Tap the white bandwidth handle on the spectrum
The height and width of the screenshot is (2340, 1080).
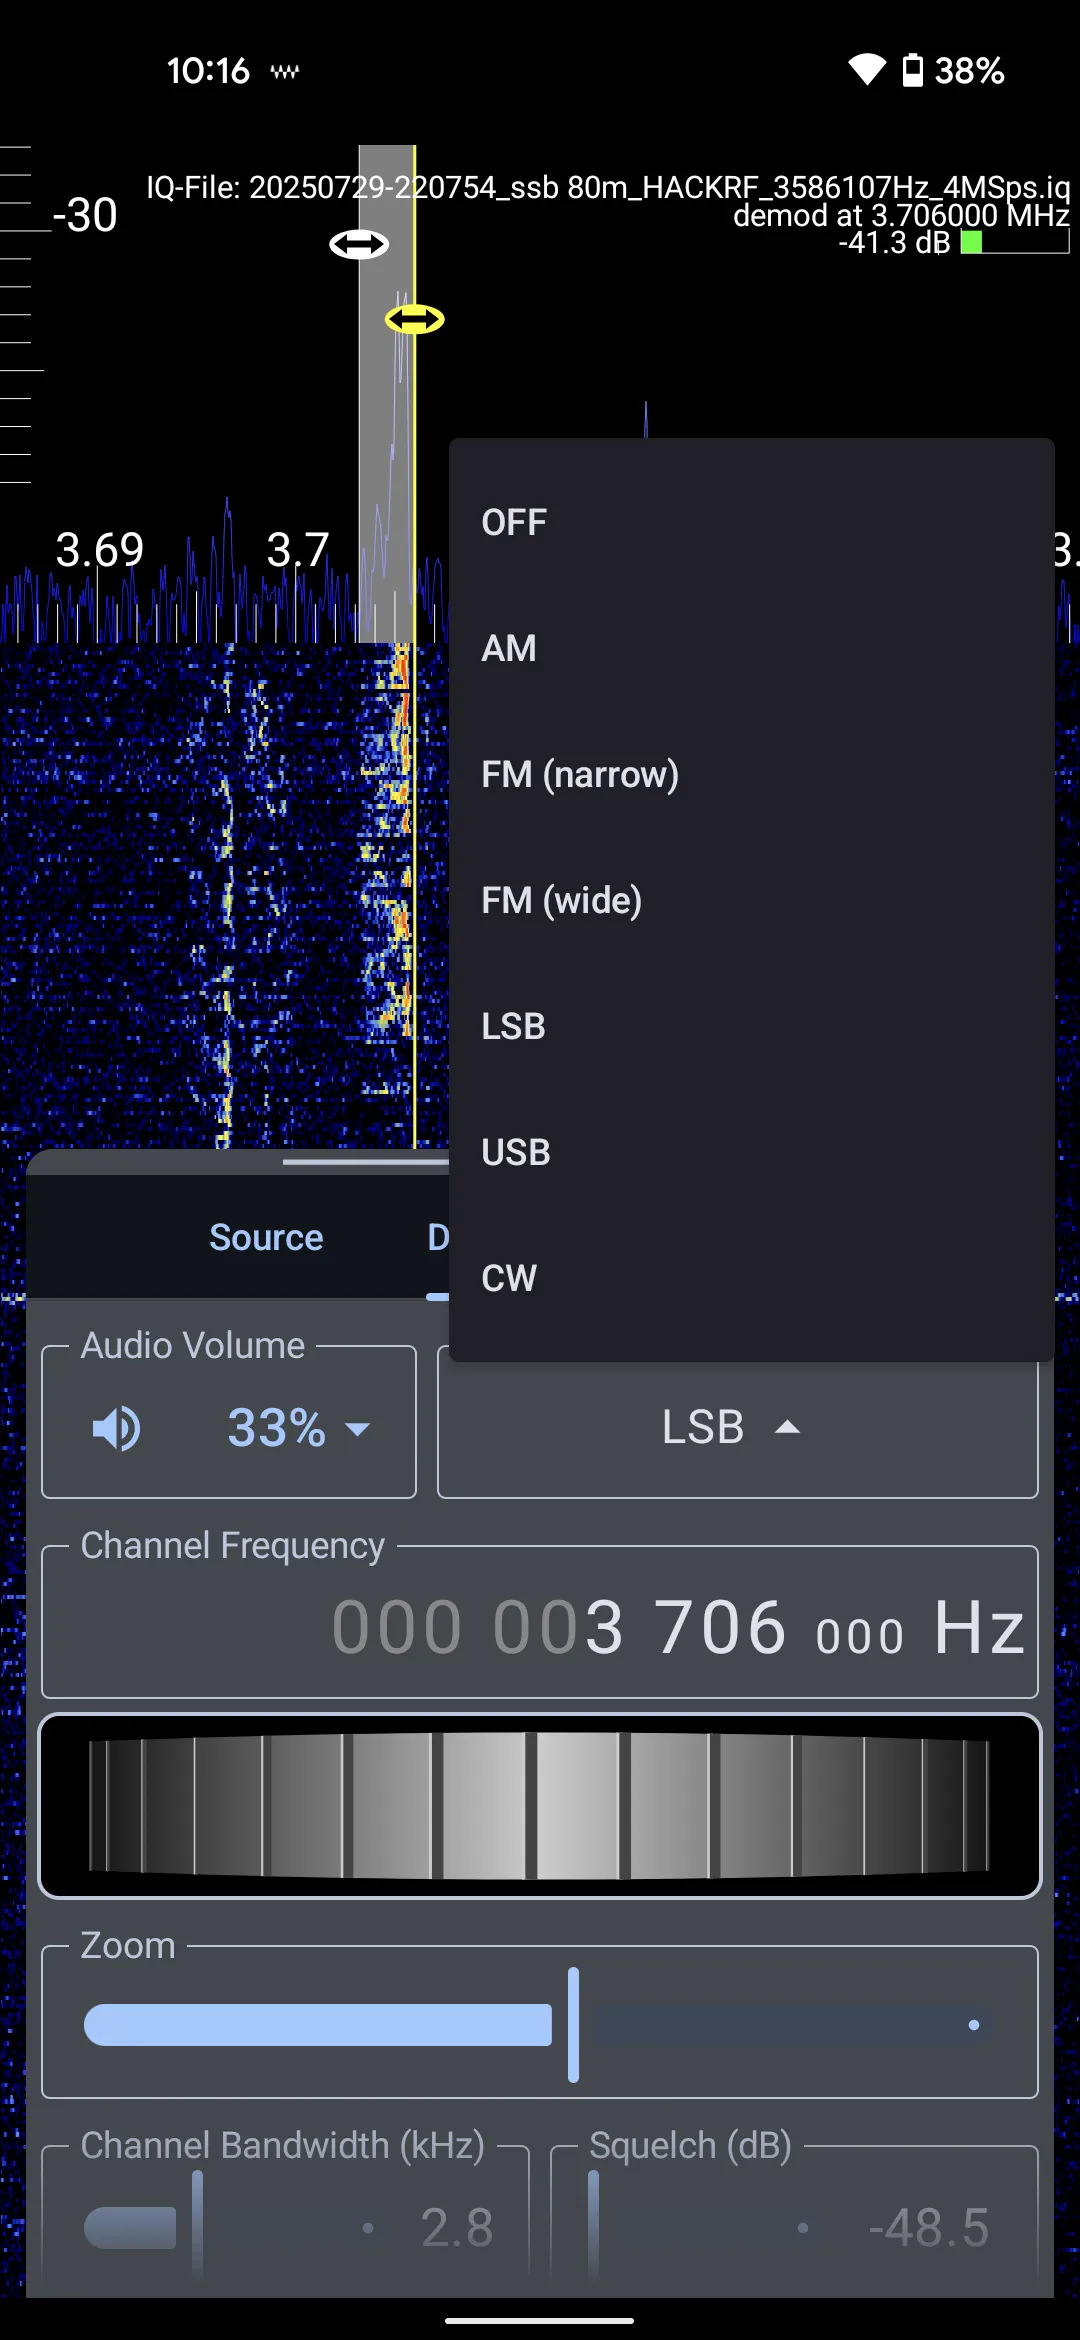(359, 244)
